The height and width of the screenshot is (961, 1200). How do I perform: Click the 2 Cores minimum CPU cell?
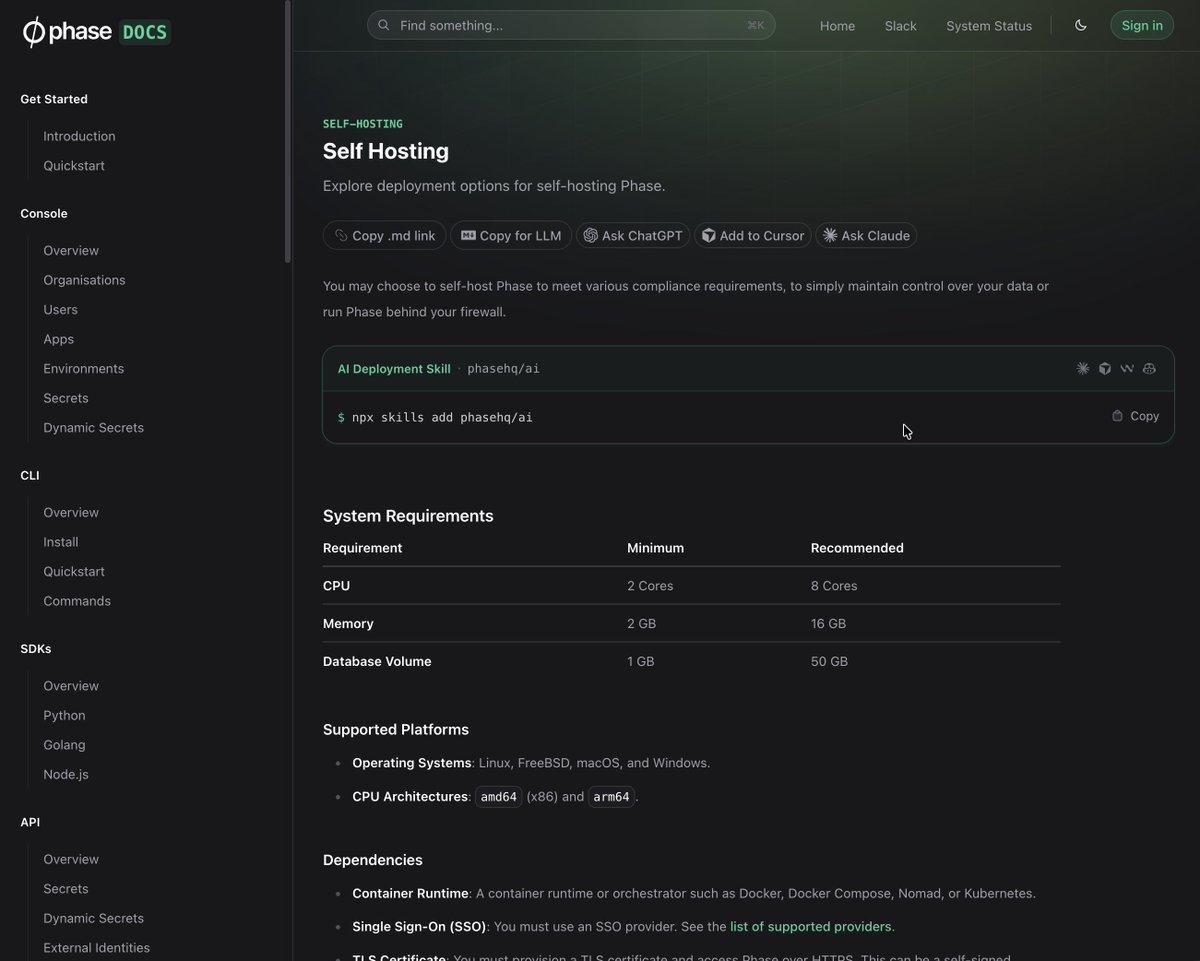click(650, 586)
